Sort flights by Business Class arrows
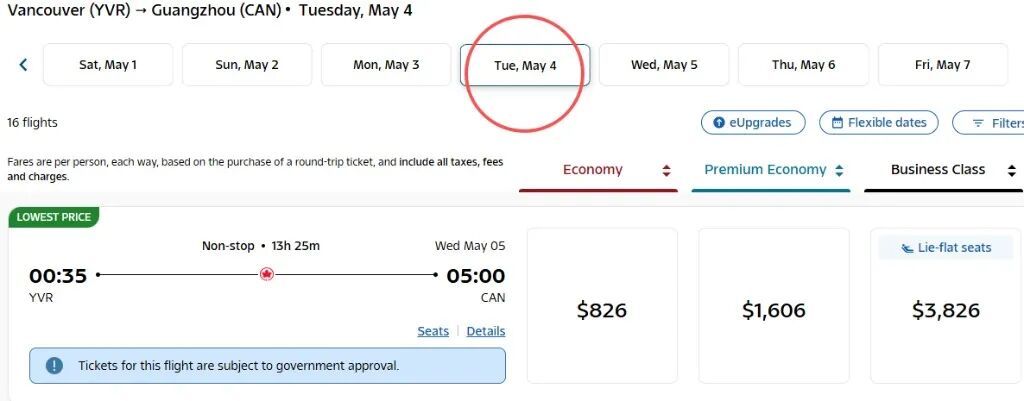 coord(1011,170)
